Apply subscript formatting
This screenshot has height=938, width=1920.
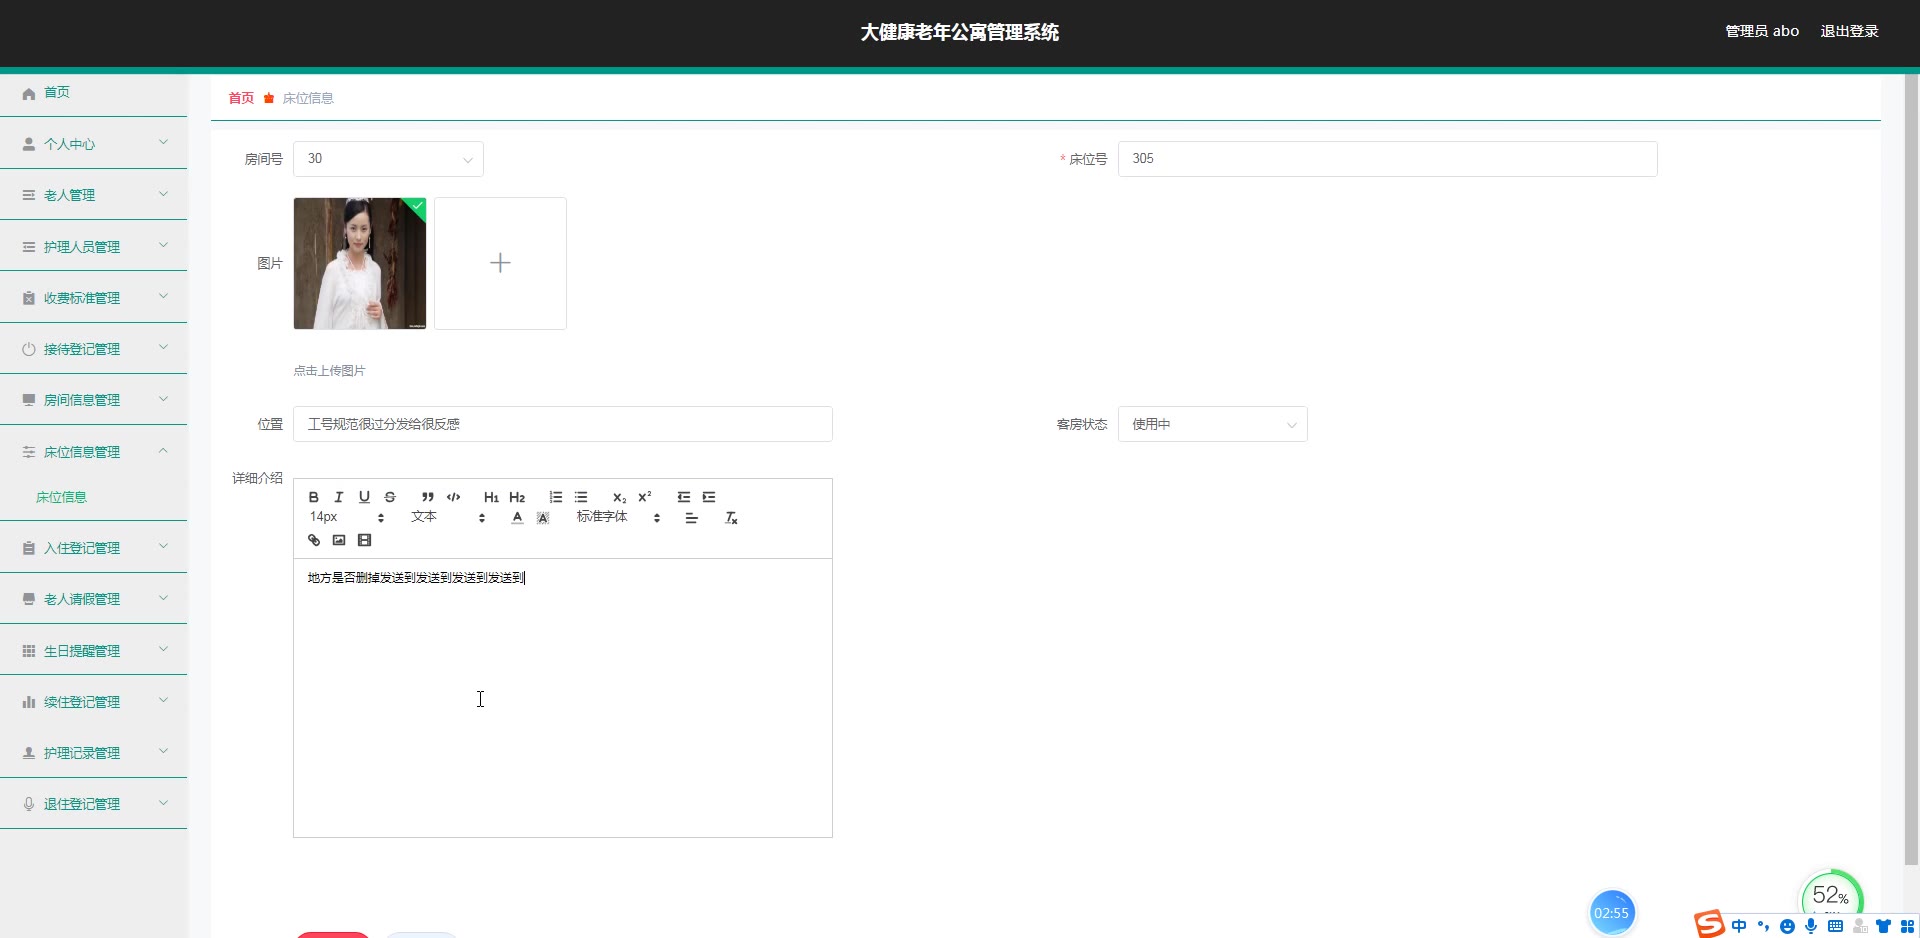620,497
